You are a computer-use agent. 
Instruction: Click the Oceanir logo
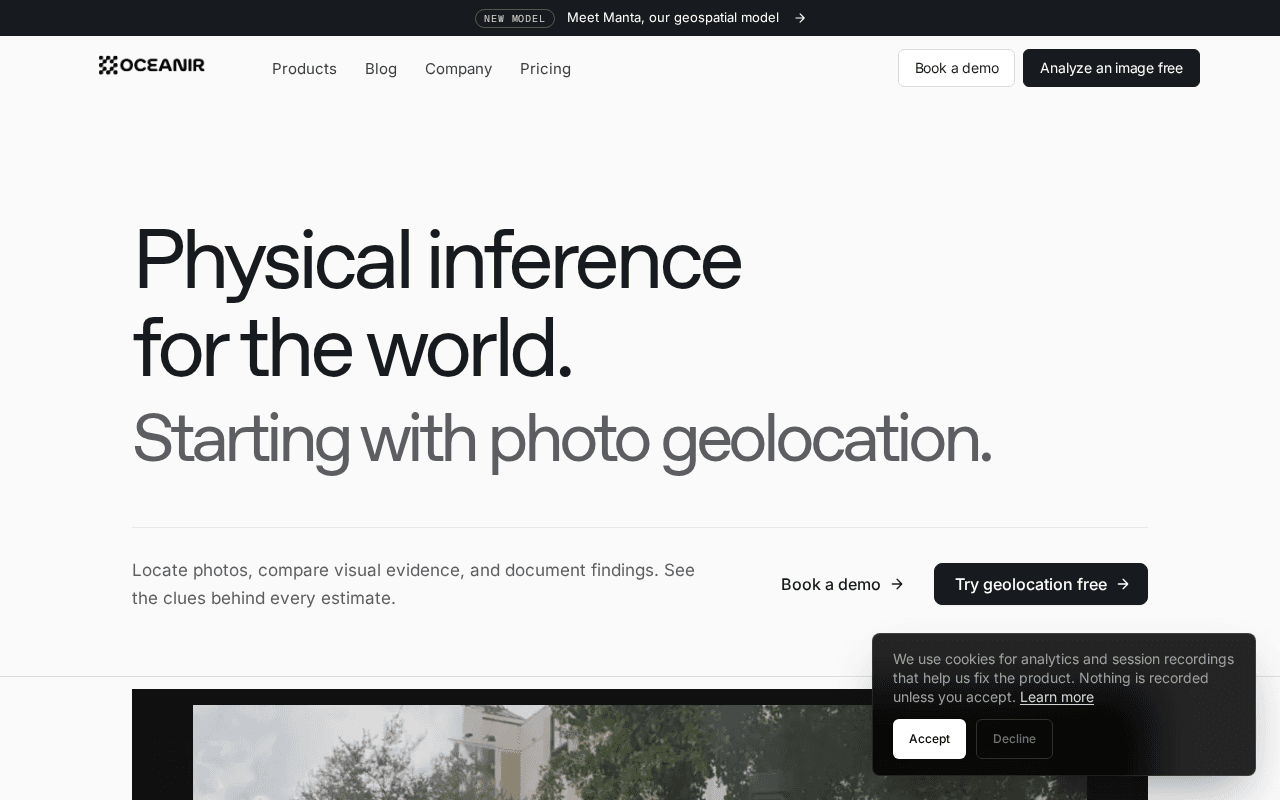point(151,66)
